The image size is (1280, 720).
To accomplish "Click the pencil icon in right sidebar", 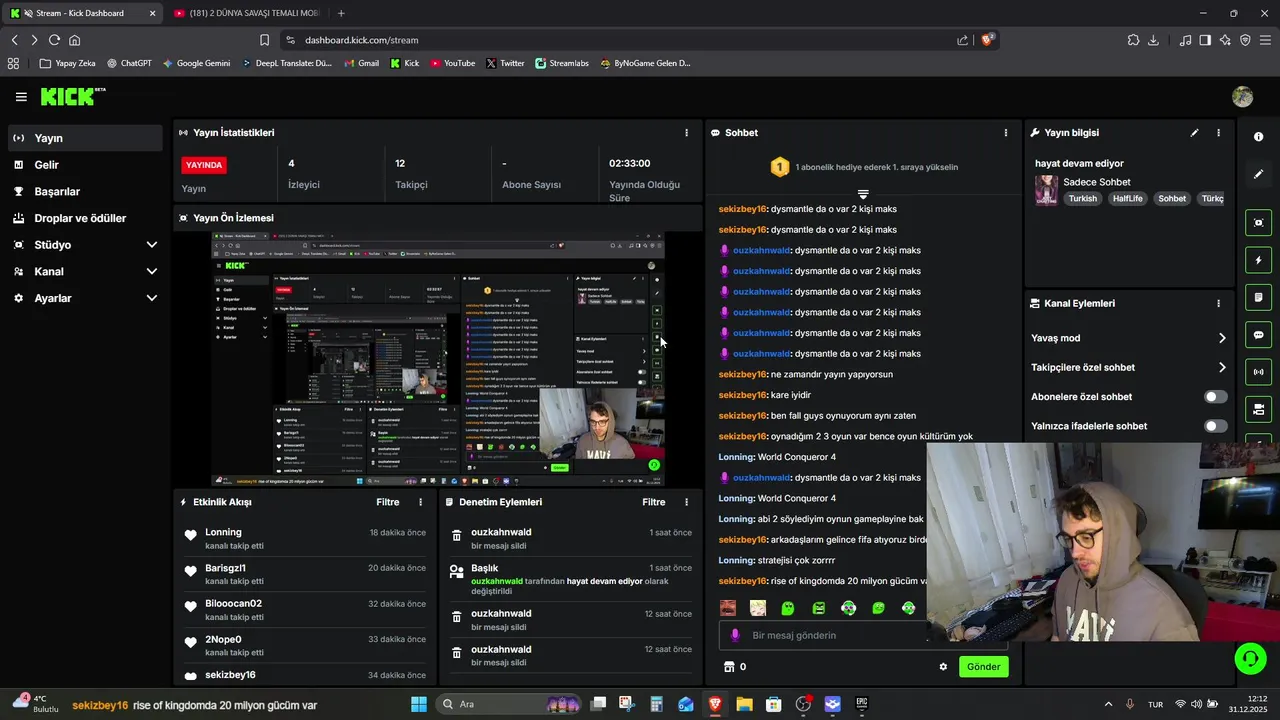I will pos(1258,174).
